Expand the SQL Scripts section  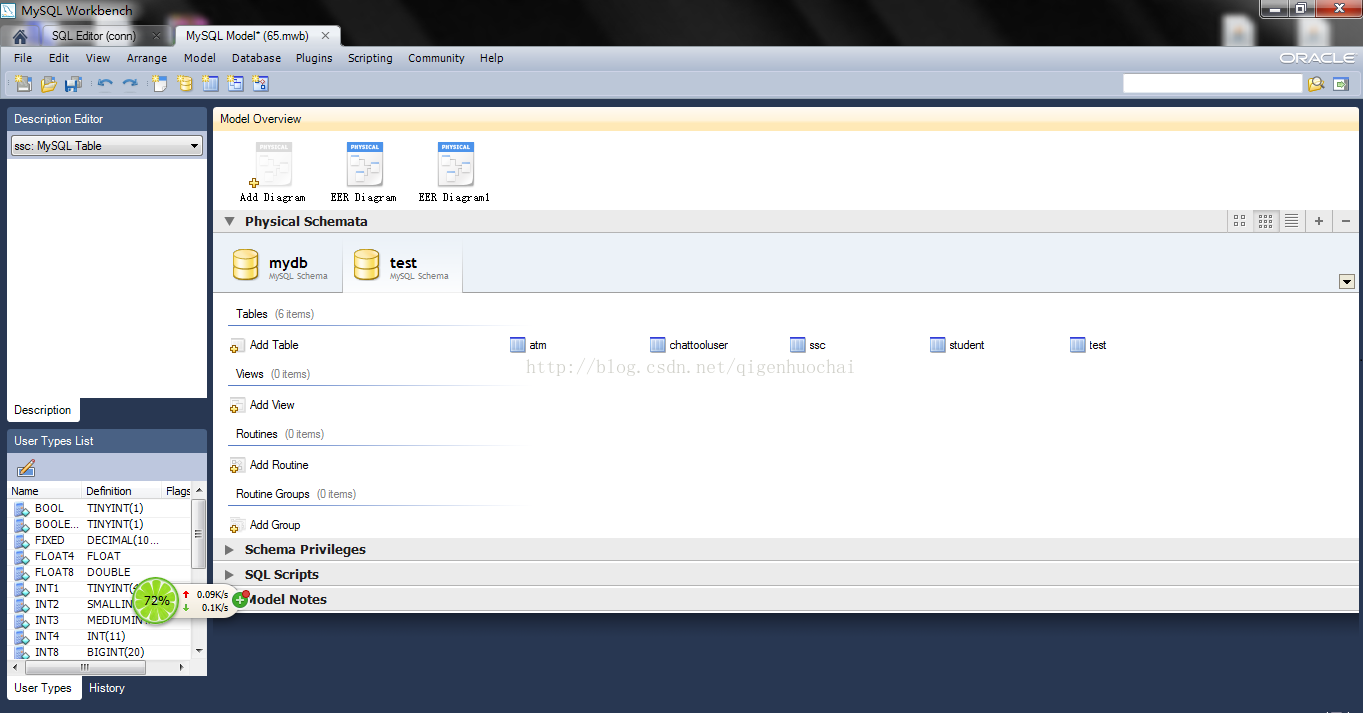(x=229, y=575)
